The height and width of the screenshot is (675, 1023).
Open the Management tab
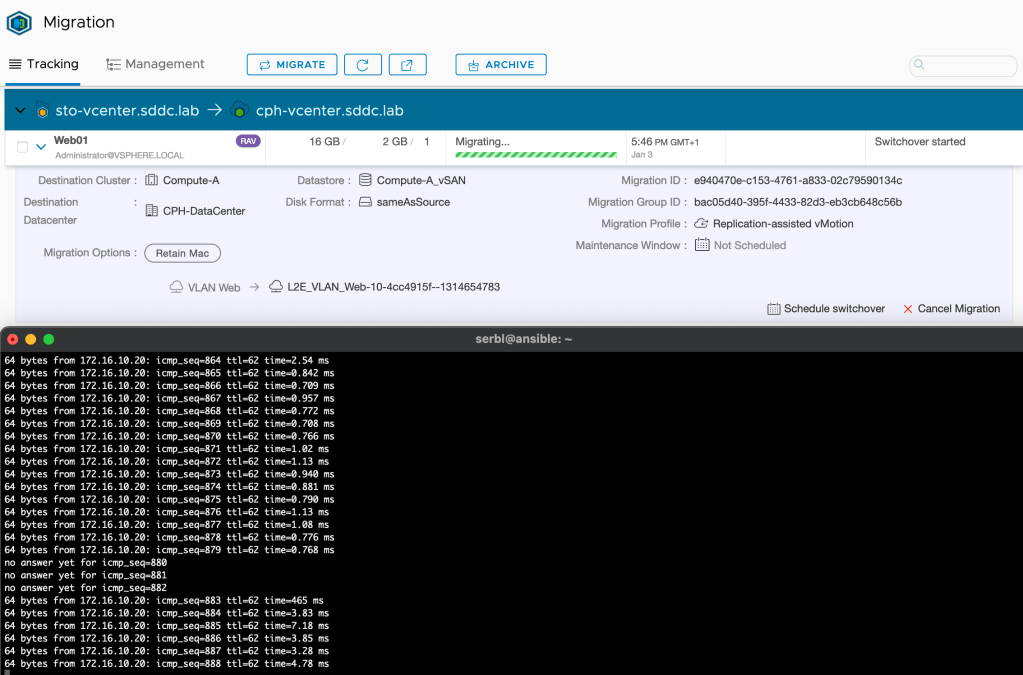[155, 64]
